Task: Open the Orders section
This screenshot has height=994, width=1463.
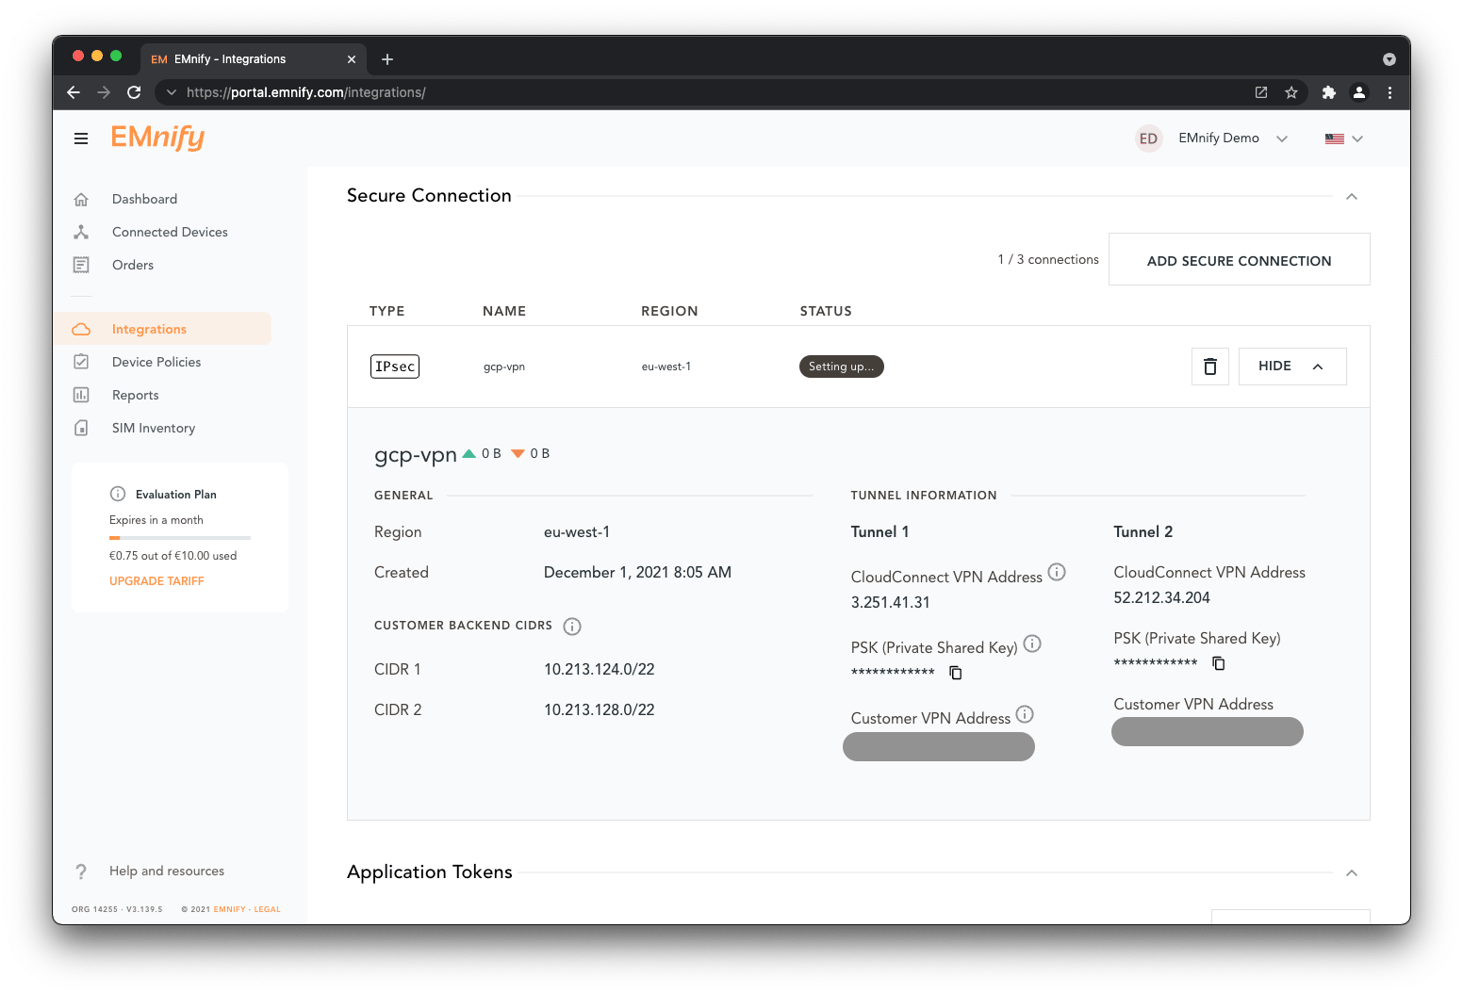Action: [132, 264]
